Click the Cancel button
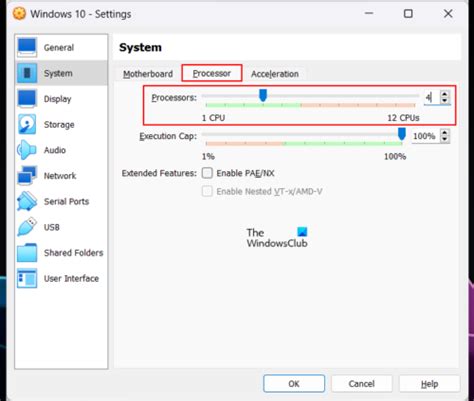This screenshot has height=401, width=474. pyautogui.click(x=362, y=384)
